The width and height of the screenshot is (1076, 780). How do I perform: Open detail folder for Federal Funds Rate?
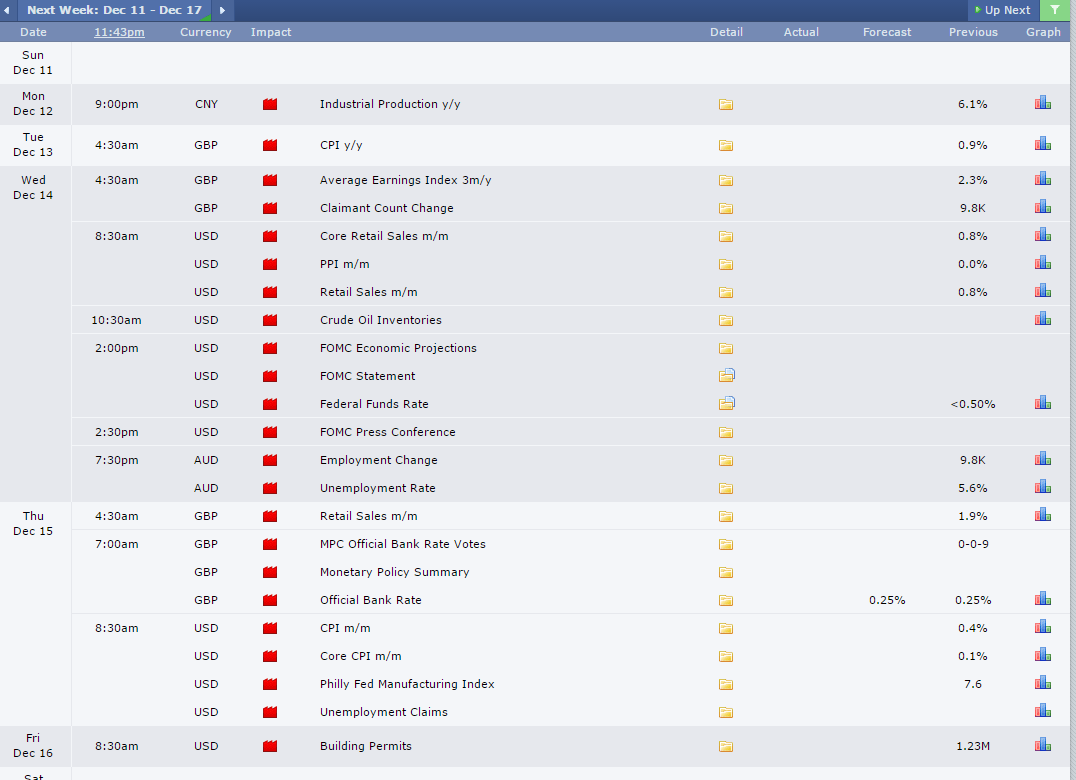727,403
